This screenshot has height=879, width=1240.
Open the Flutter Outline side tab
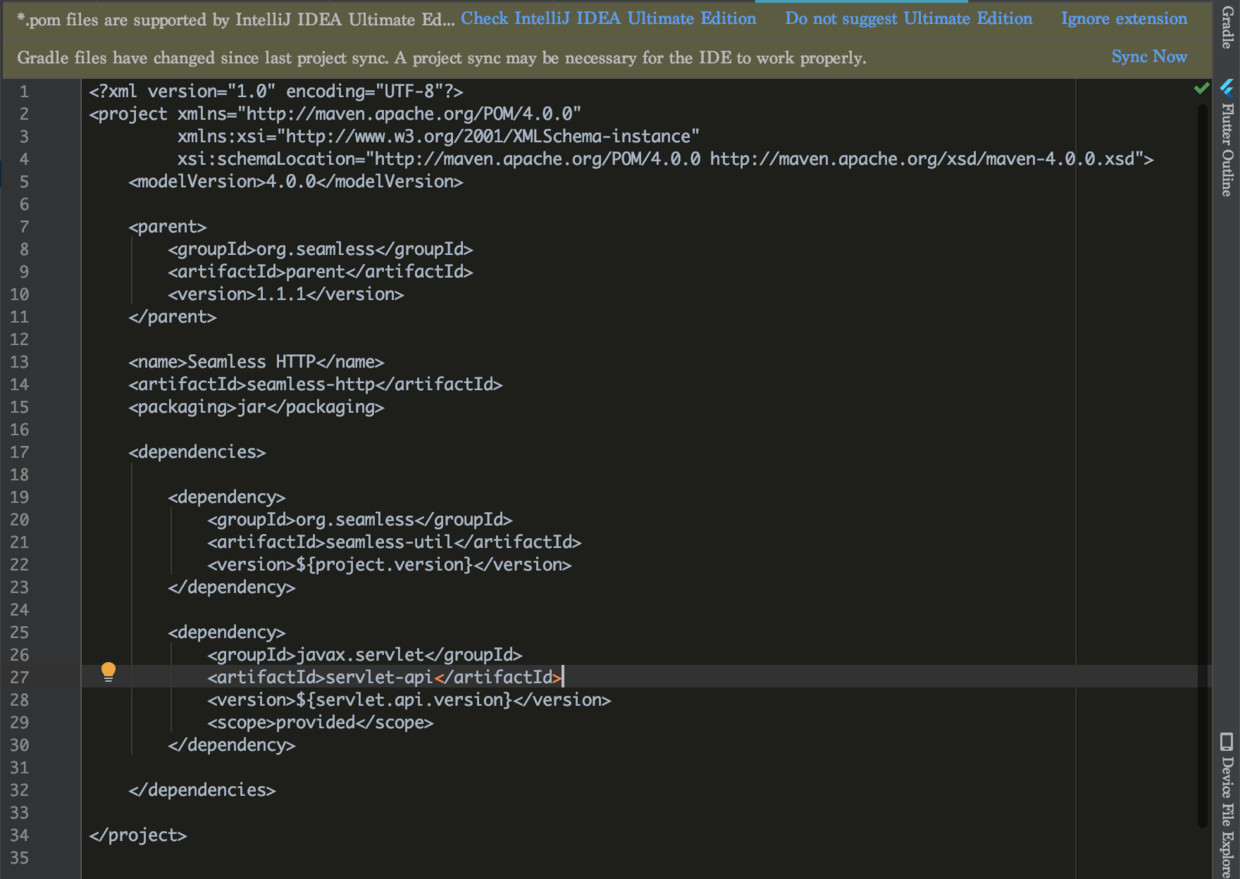pos(1227,138)
